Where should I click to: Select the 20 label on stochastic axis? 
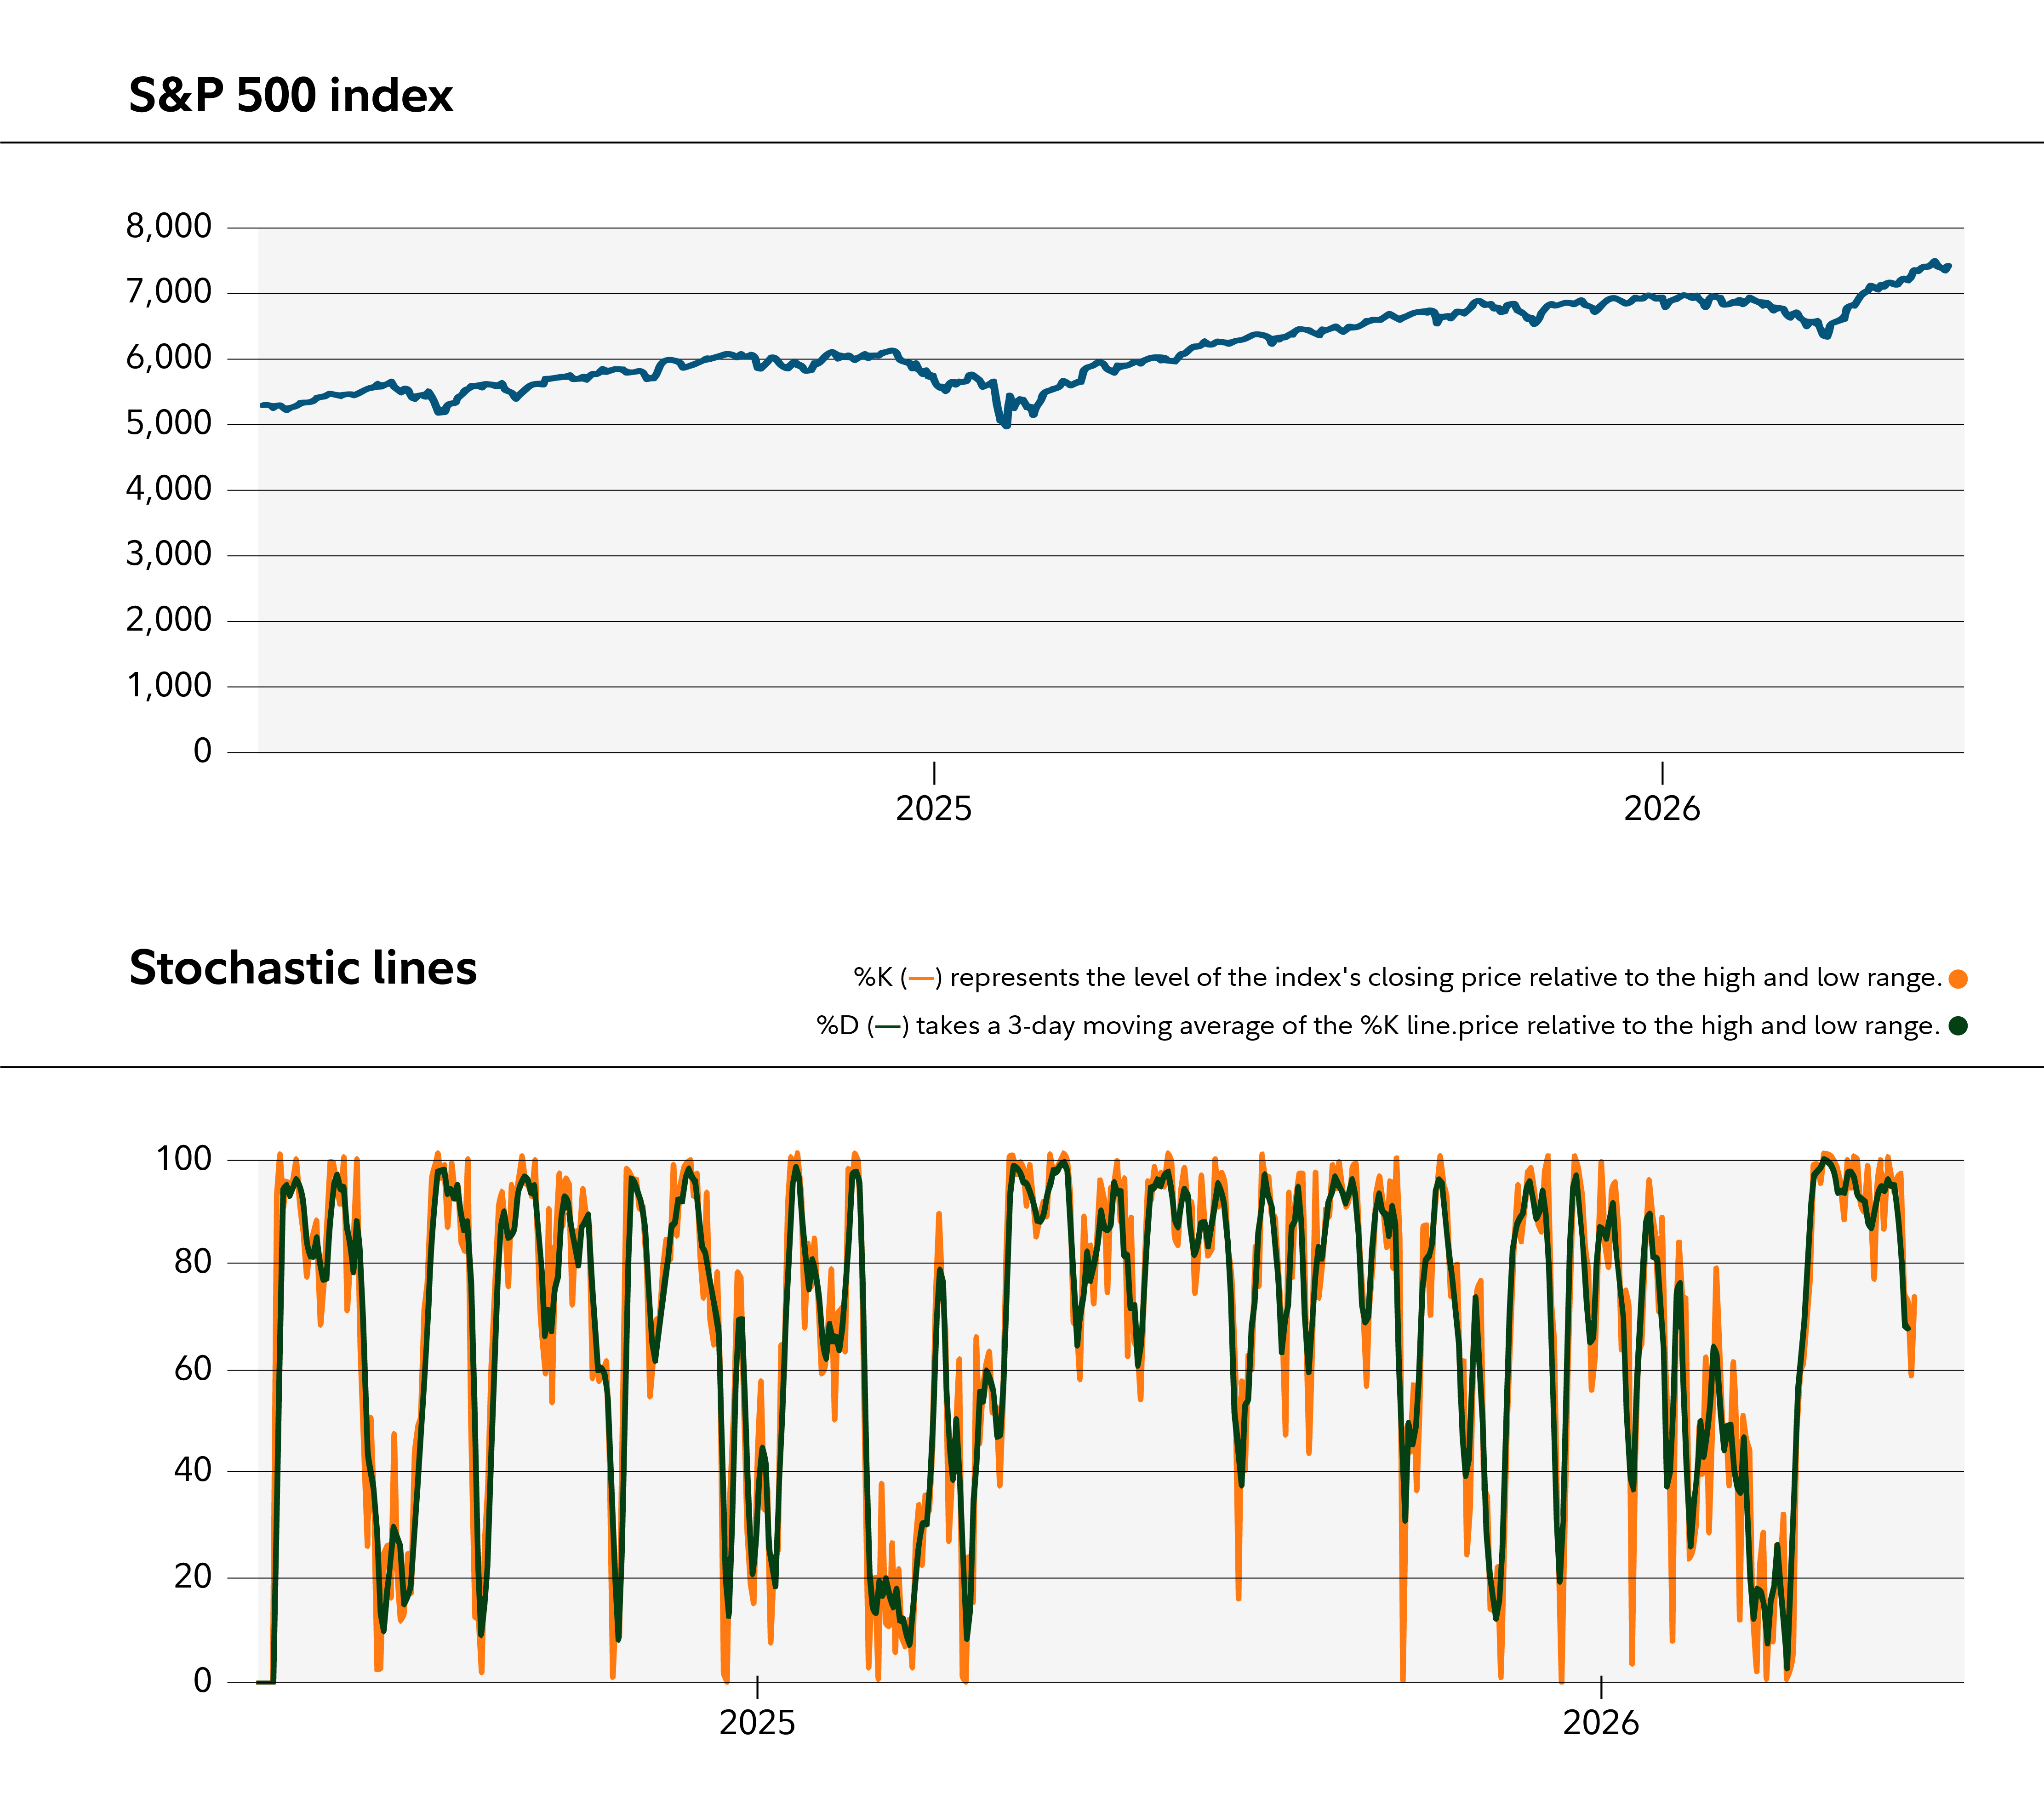193,1577
